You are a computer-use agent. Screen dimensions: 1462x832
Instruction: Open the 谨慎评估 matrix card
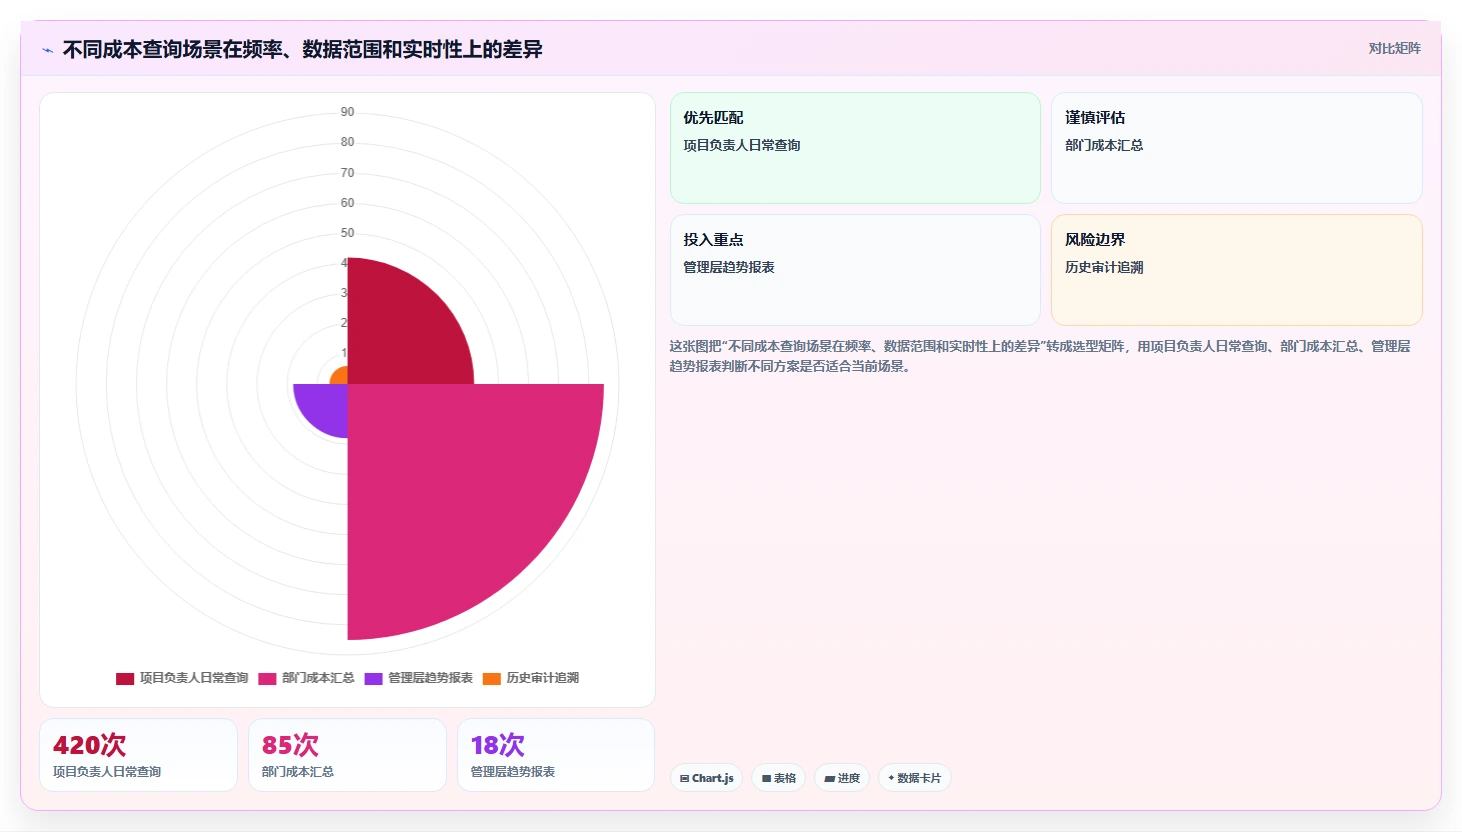[1236, 148]
